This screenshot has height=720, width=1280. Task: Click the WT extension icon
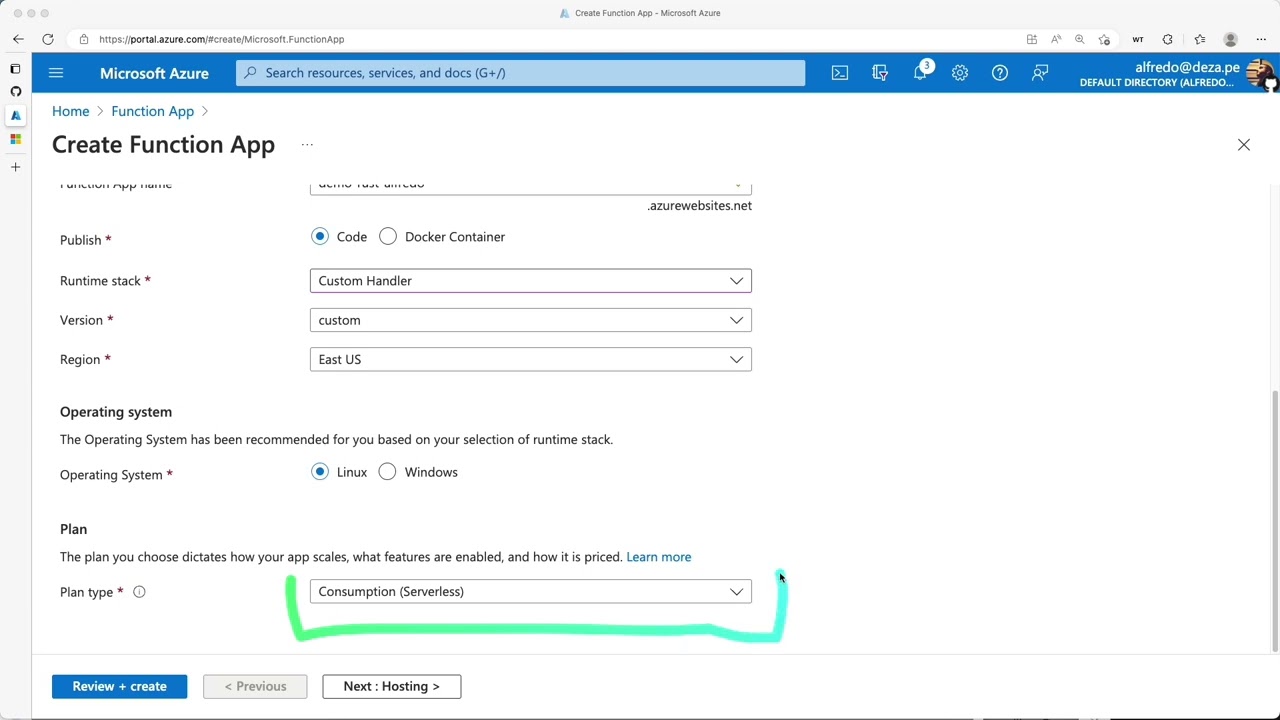(x=1138, y=39)
